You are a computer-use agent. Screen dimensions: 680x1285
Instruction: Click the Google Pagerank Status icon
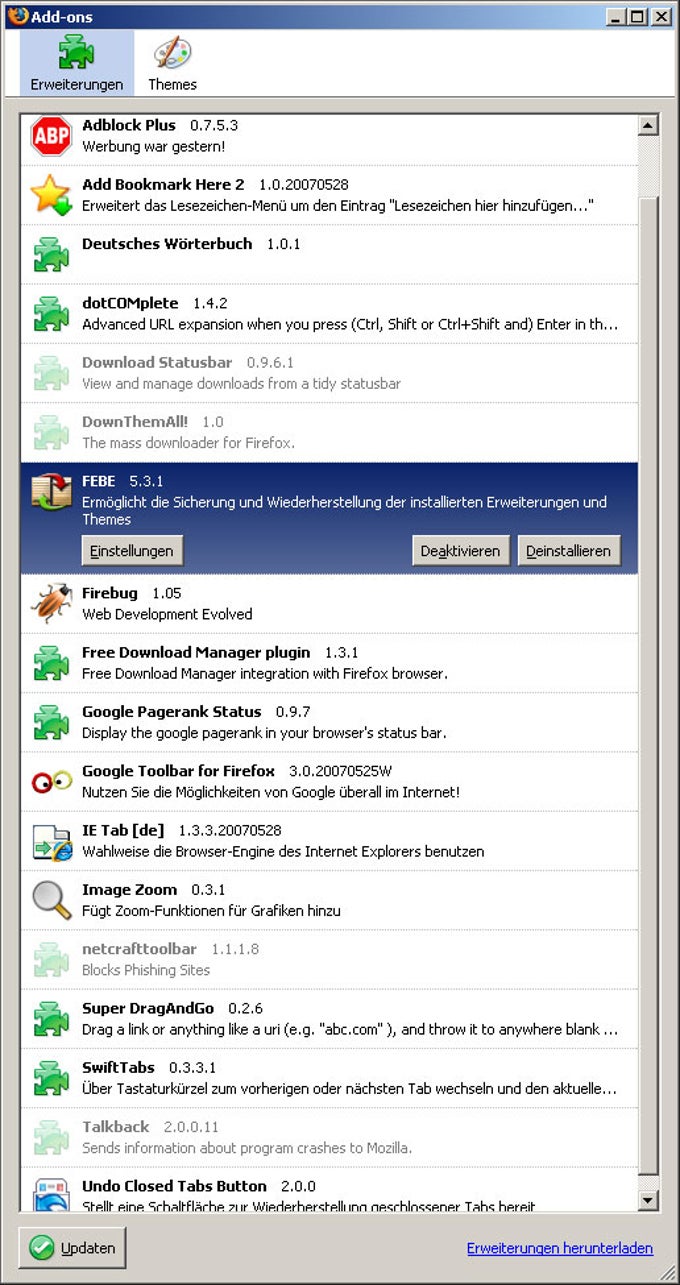(x=51, y=722)
